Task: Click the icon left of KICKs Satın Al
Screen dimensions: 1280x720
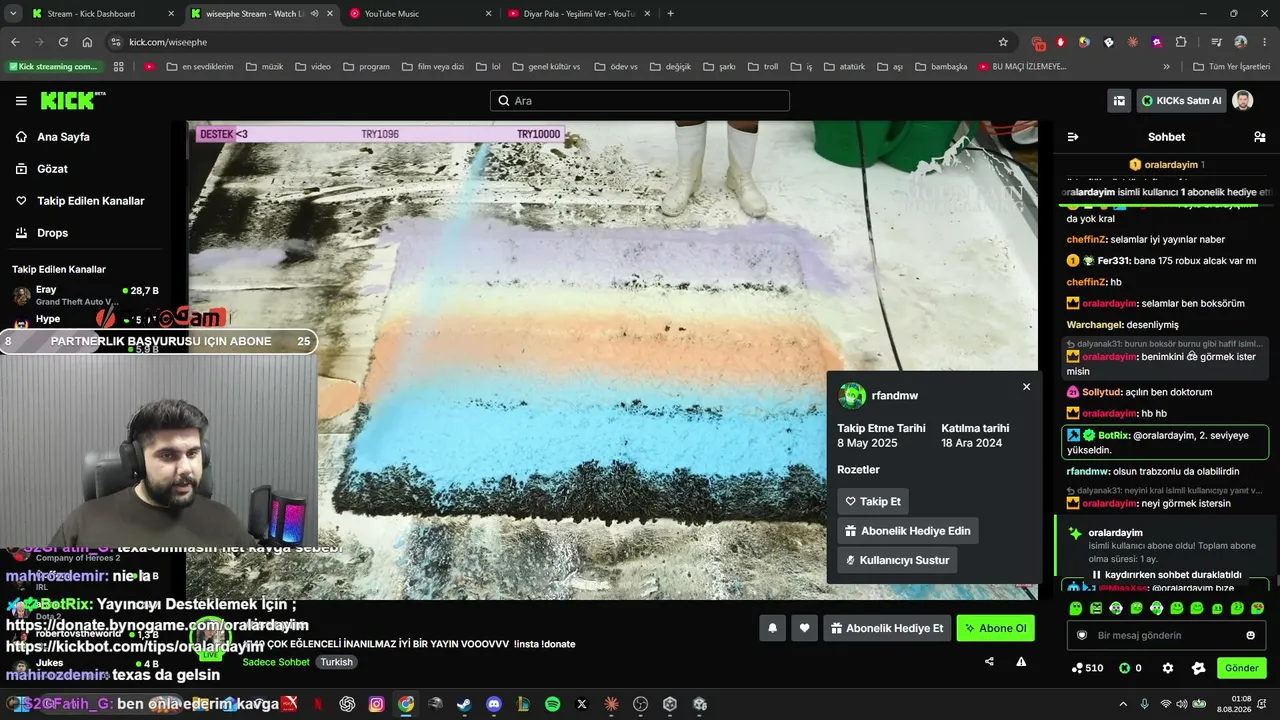Action: point(1119,101)
